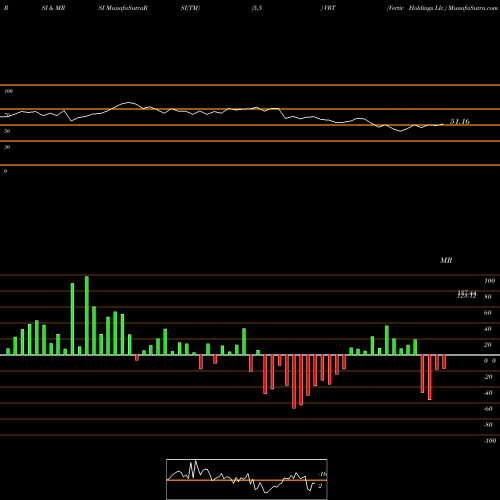500x500 pixels.
Task: Click the 50 level label in RSI panel
Action: pyautogui.click(x=7, y=131)
